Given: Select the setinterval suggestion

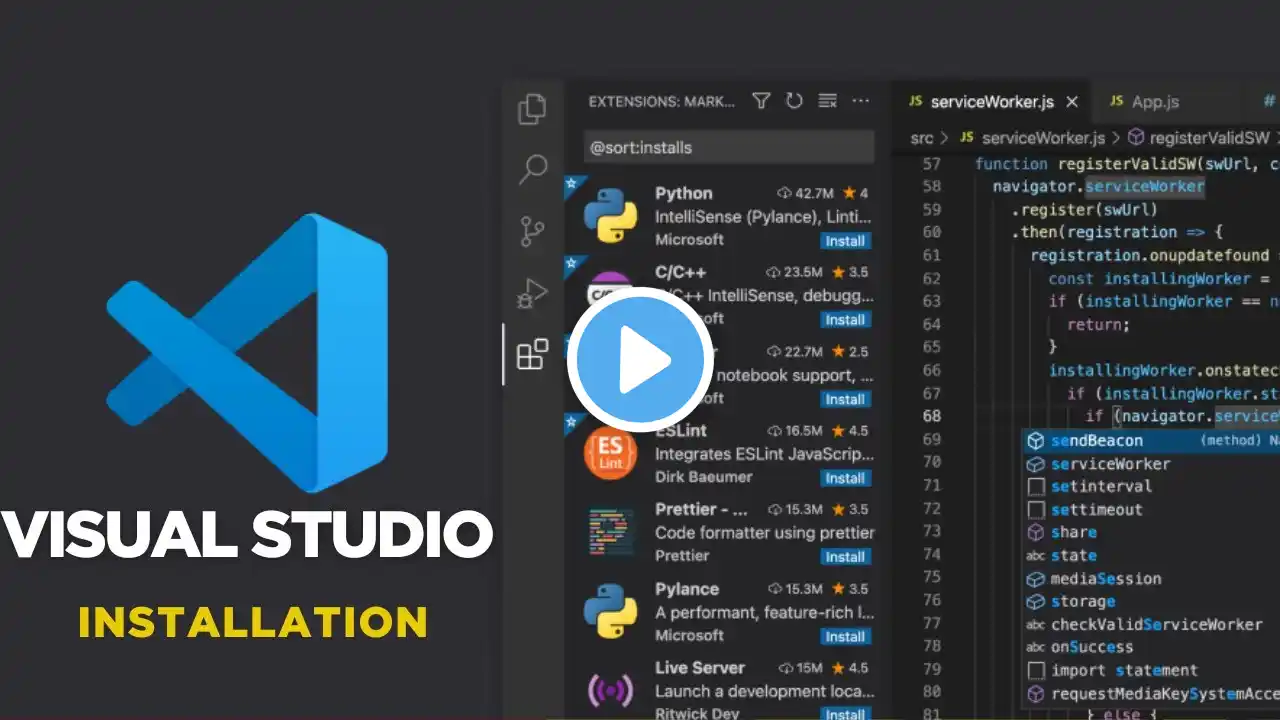Looking at the screenshot, I should [x=1151, y=487].
